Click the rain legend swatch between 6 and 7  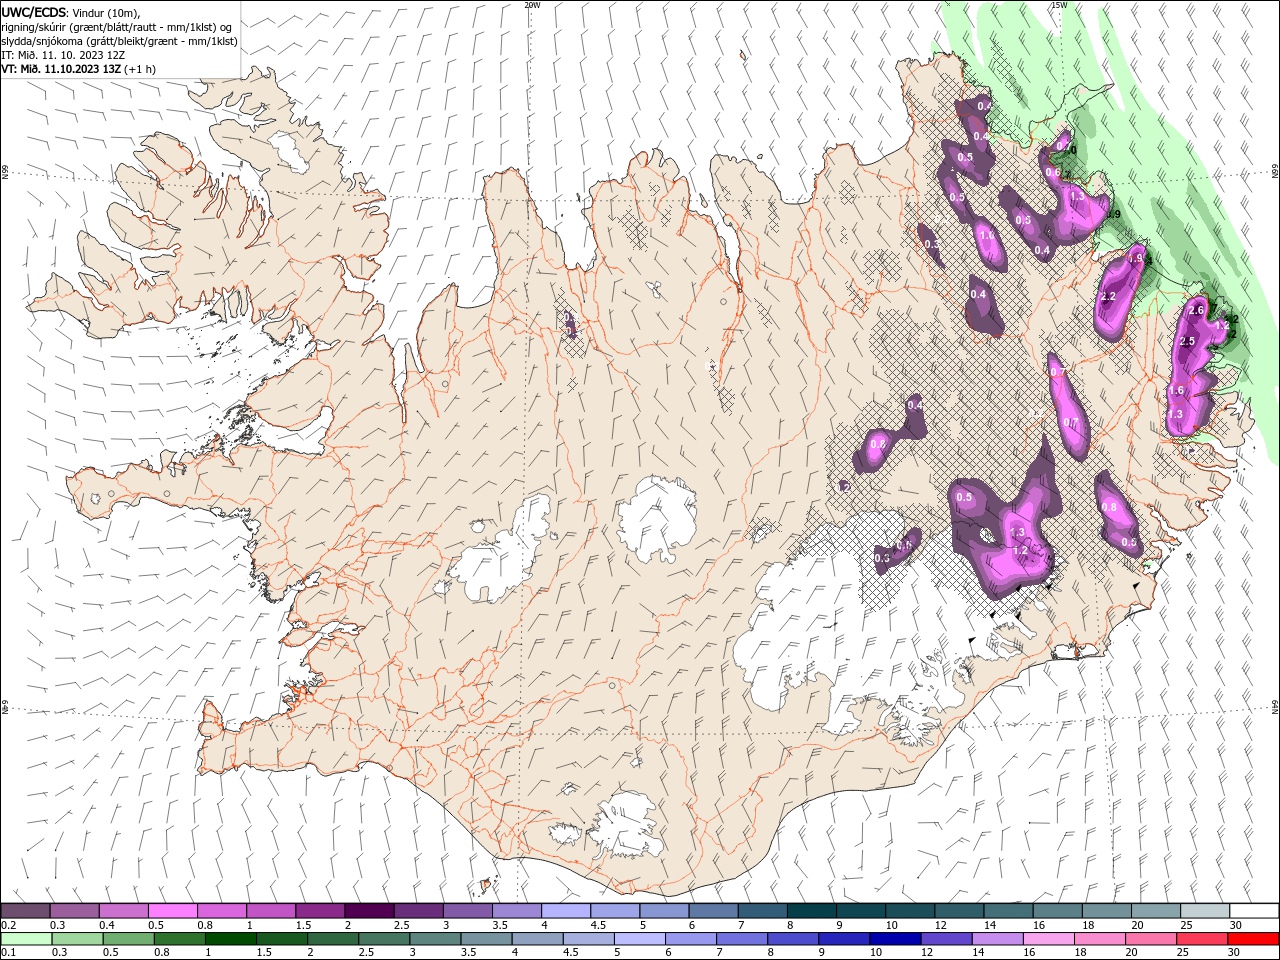click(x=690, y=939)
